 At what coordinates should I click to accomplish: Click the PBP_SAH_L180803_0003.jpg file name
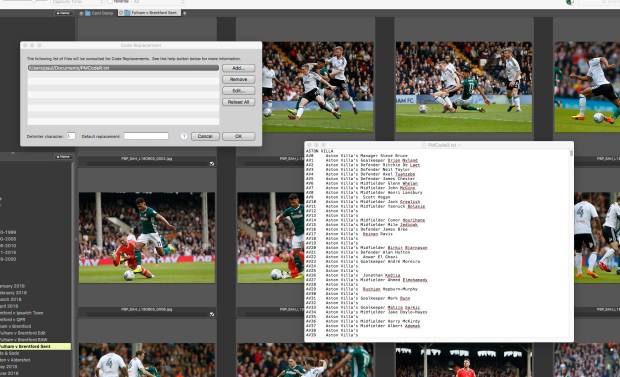point(146,159)
